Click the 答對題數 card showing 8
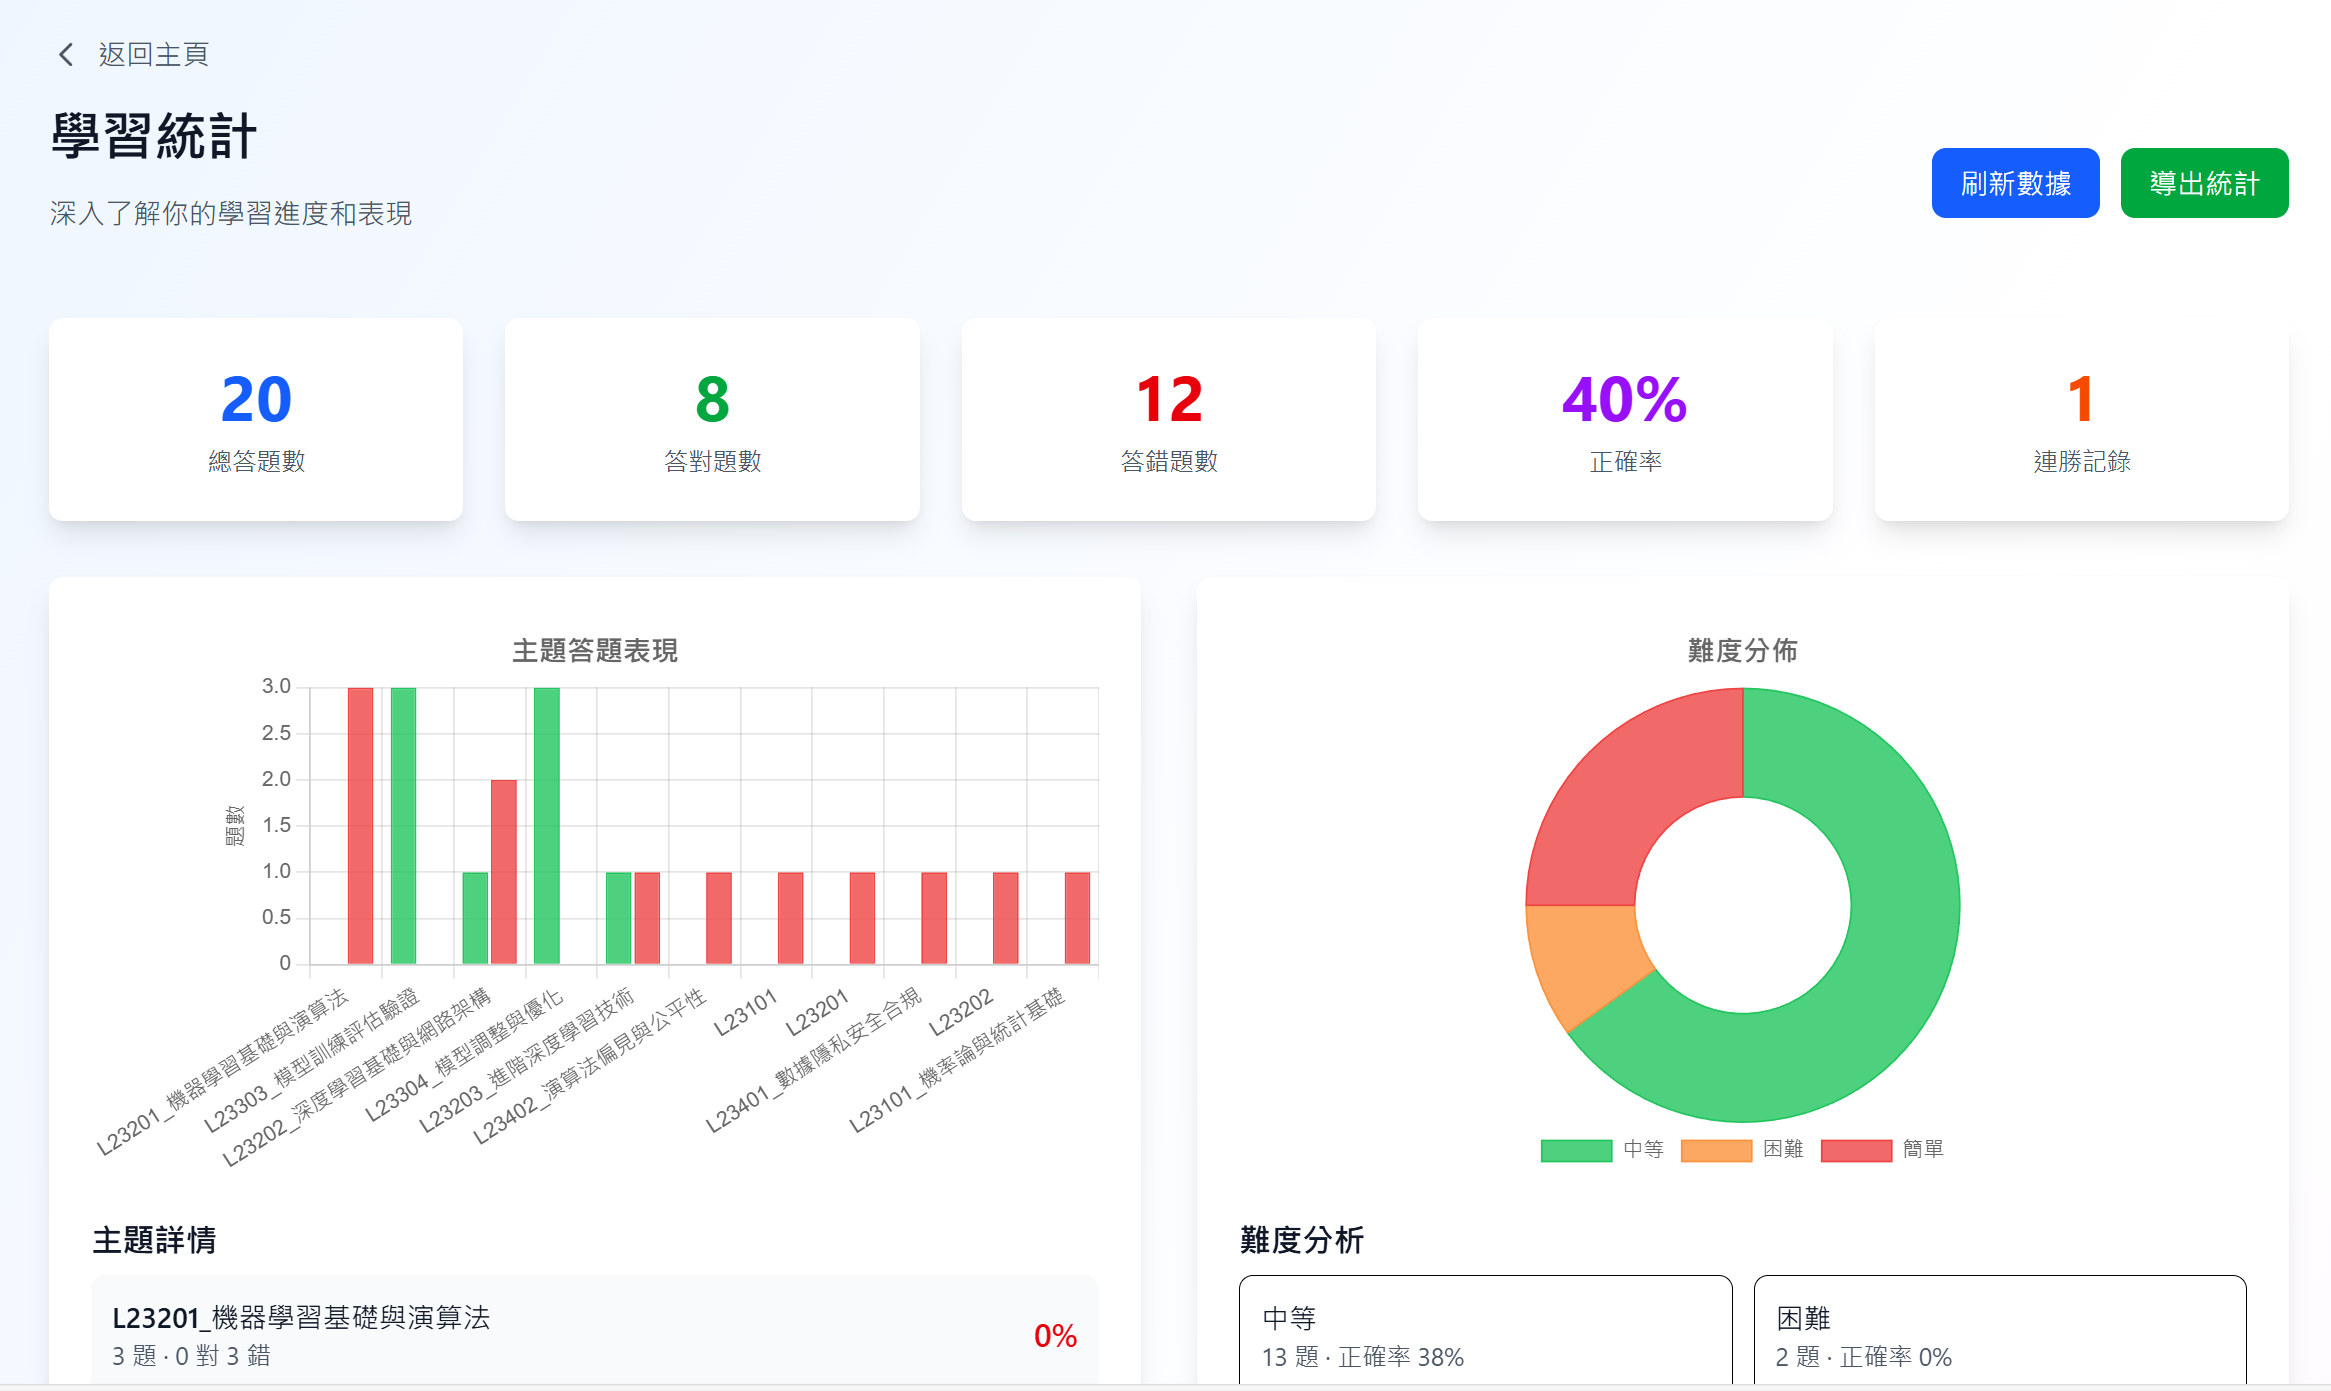This screenshot has height=1391, width=2331. click(x=712, y=419)
